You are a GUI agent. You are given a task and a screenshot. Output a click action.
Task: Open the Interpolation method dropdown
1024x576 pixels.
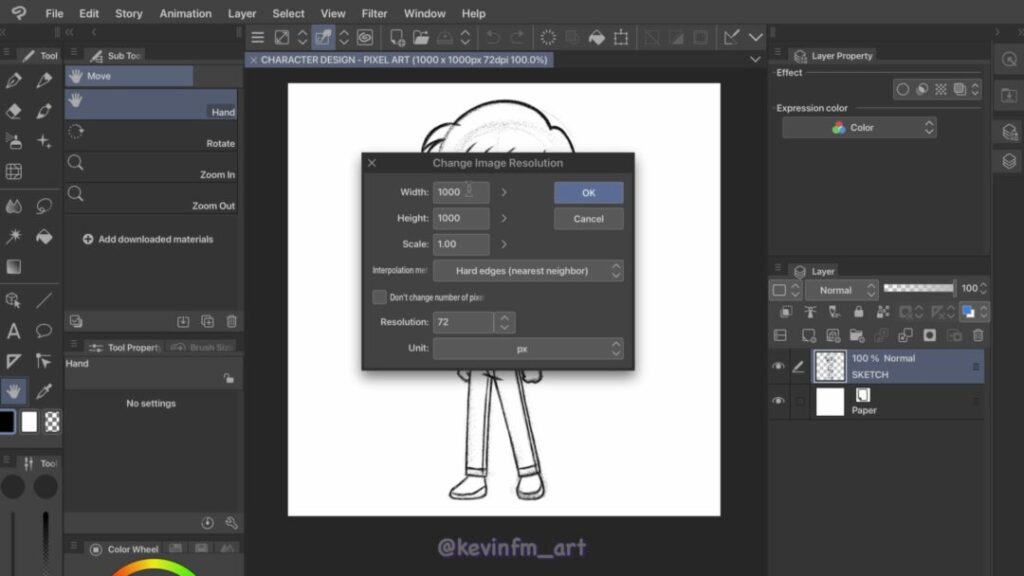(x=527, y=270)
